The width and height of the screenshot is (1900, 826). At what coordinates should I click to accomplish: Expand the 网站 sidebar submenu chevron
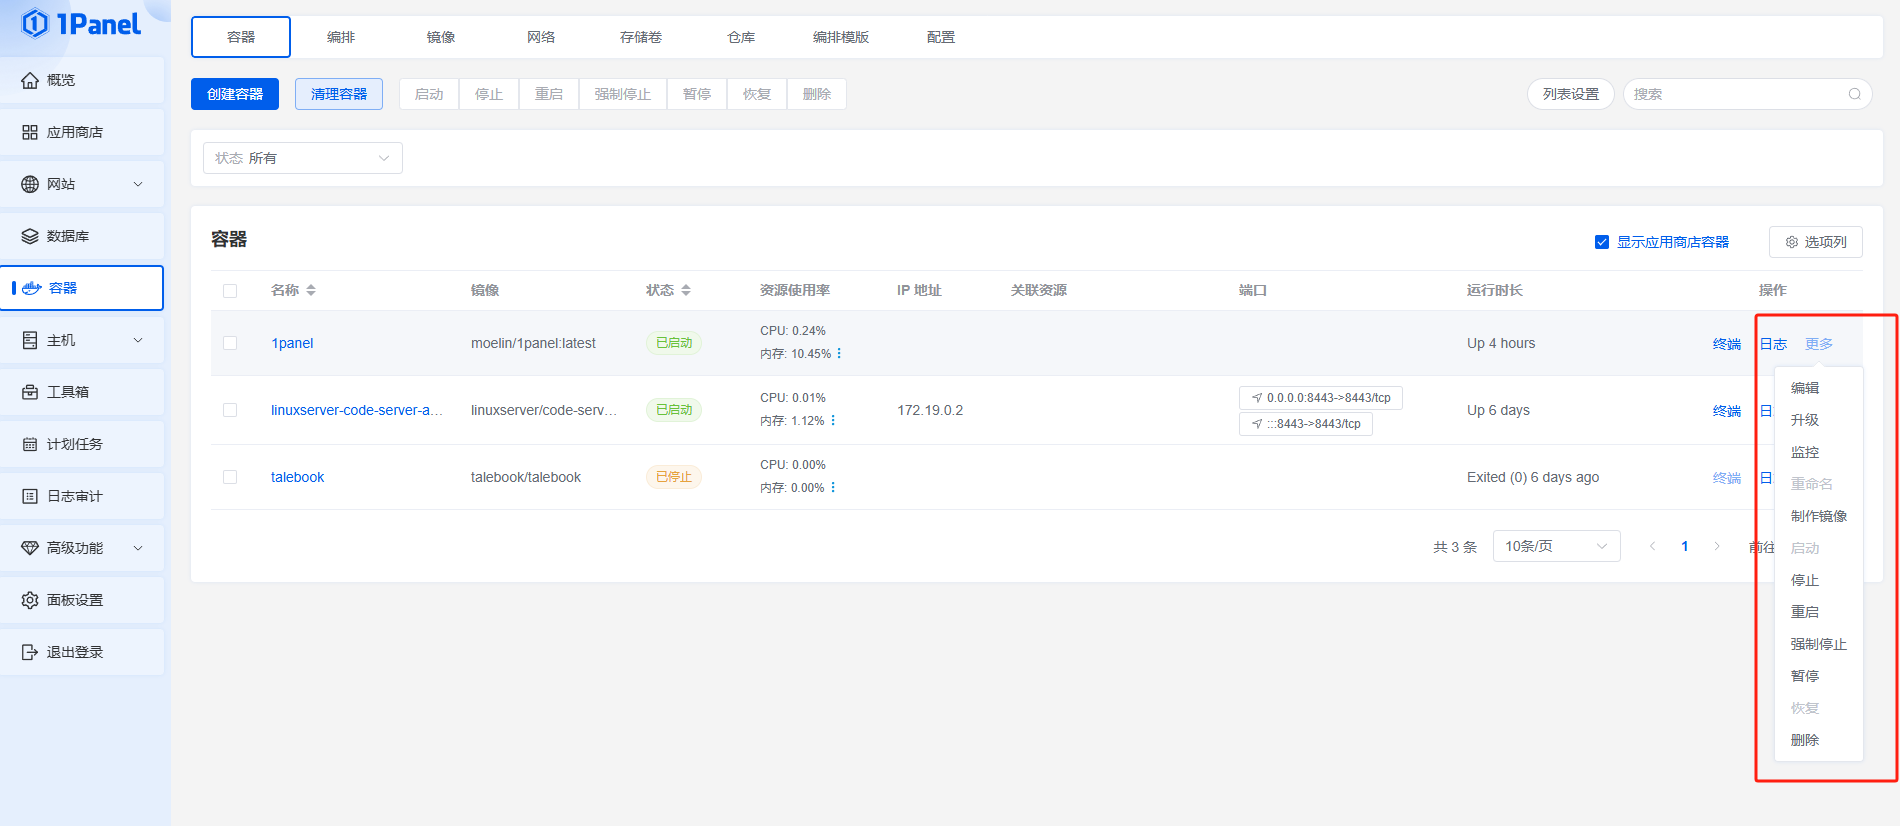[138, 184]
